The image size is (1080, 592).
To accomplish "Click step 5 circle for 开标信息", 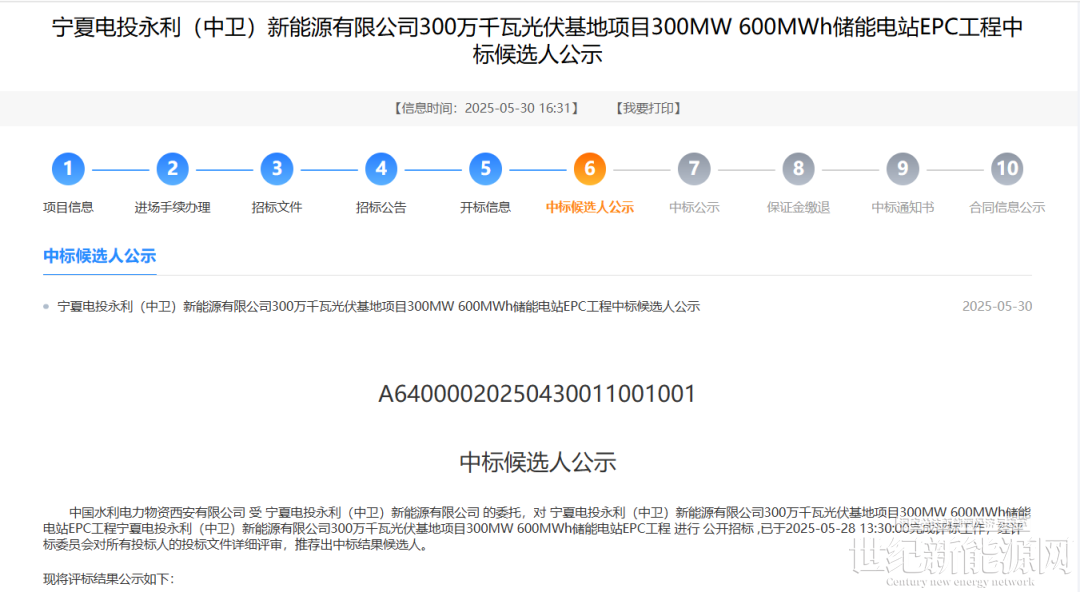I will (486, 169).
